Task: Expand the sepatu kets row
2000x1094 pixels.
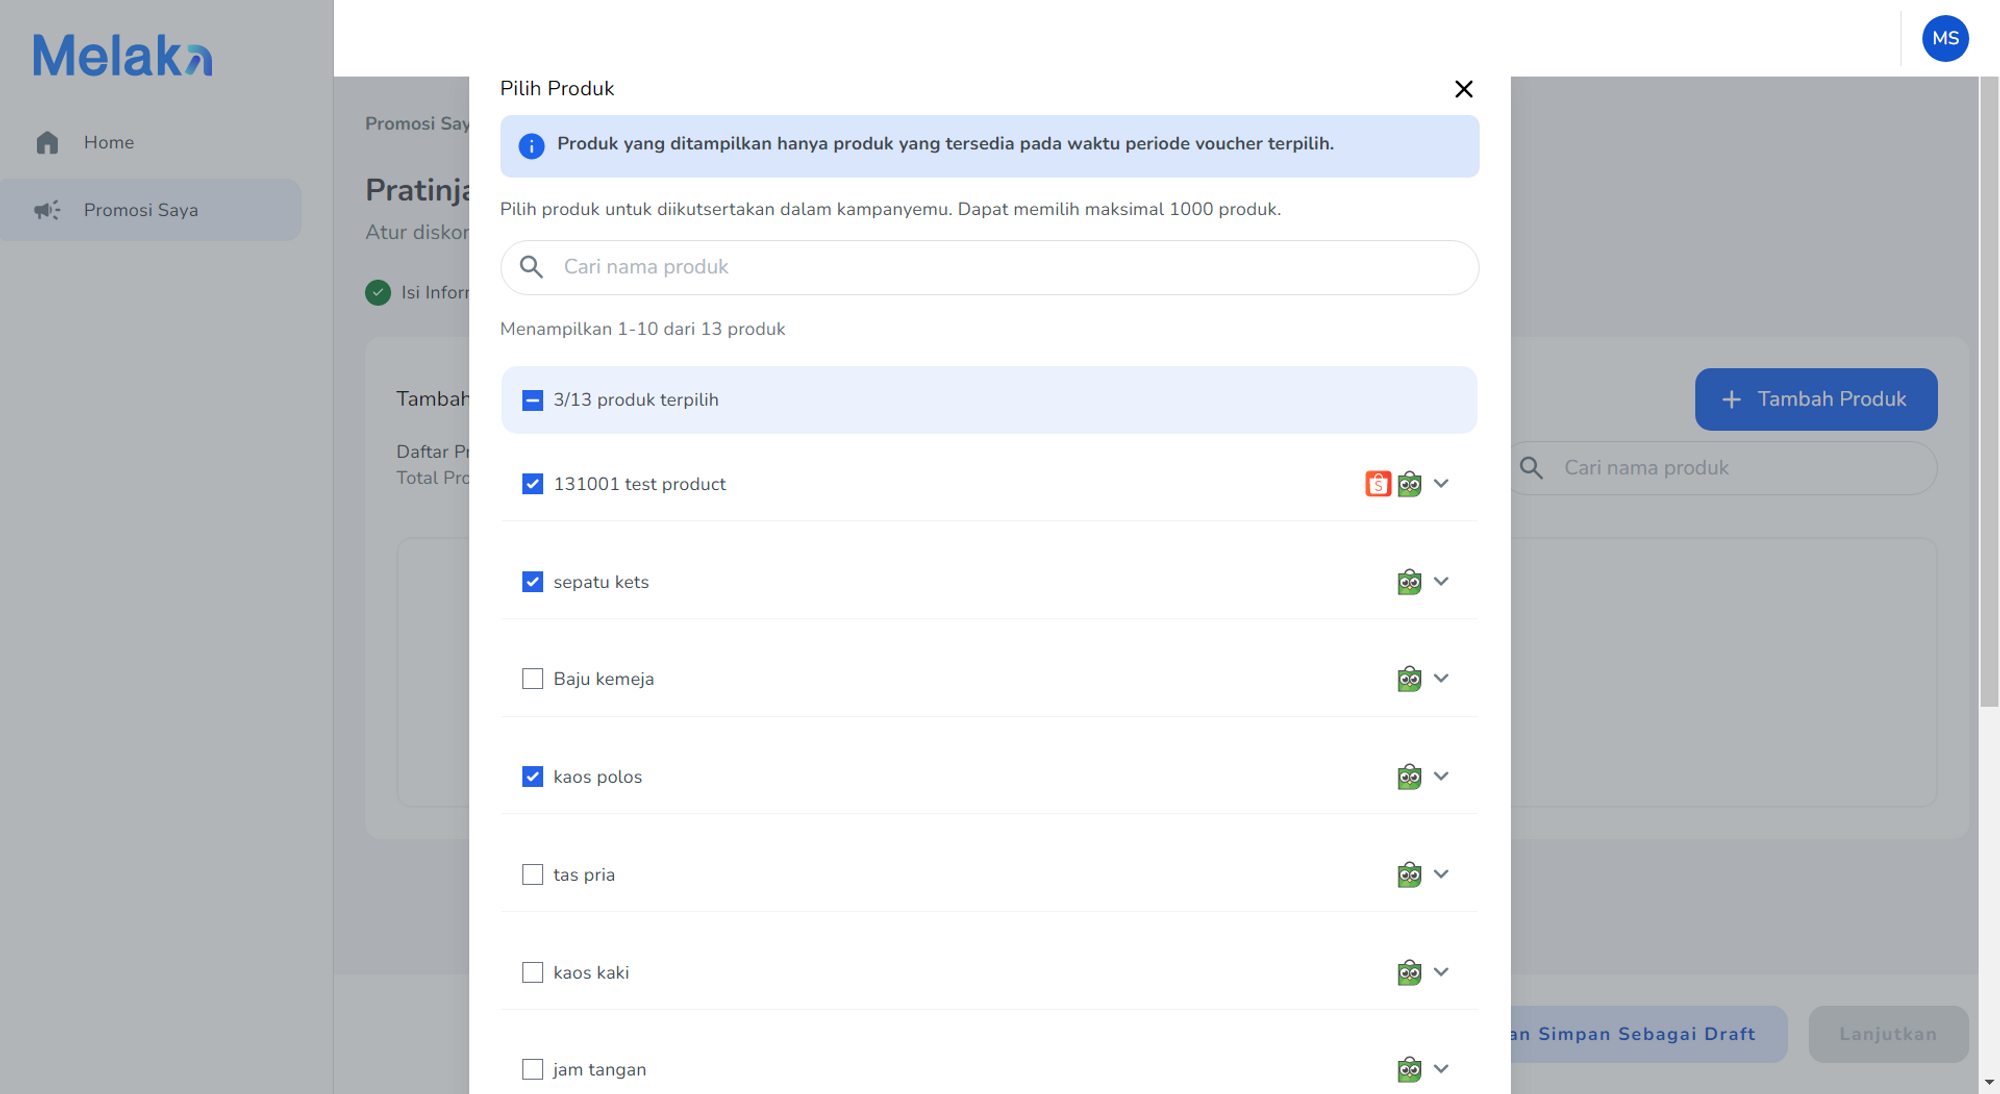Action: coord(1441,581)
